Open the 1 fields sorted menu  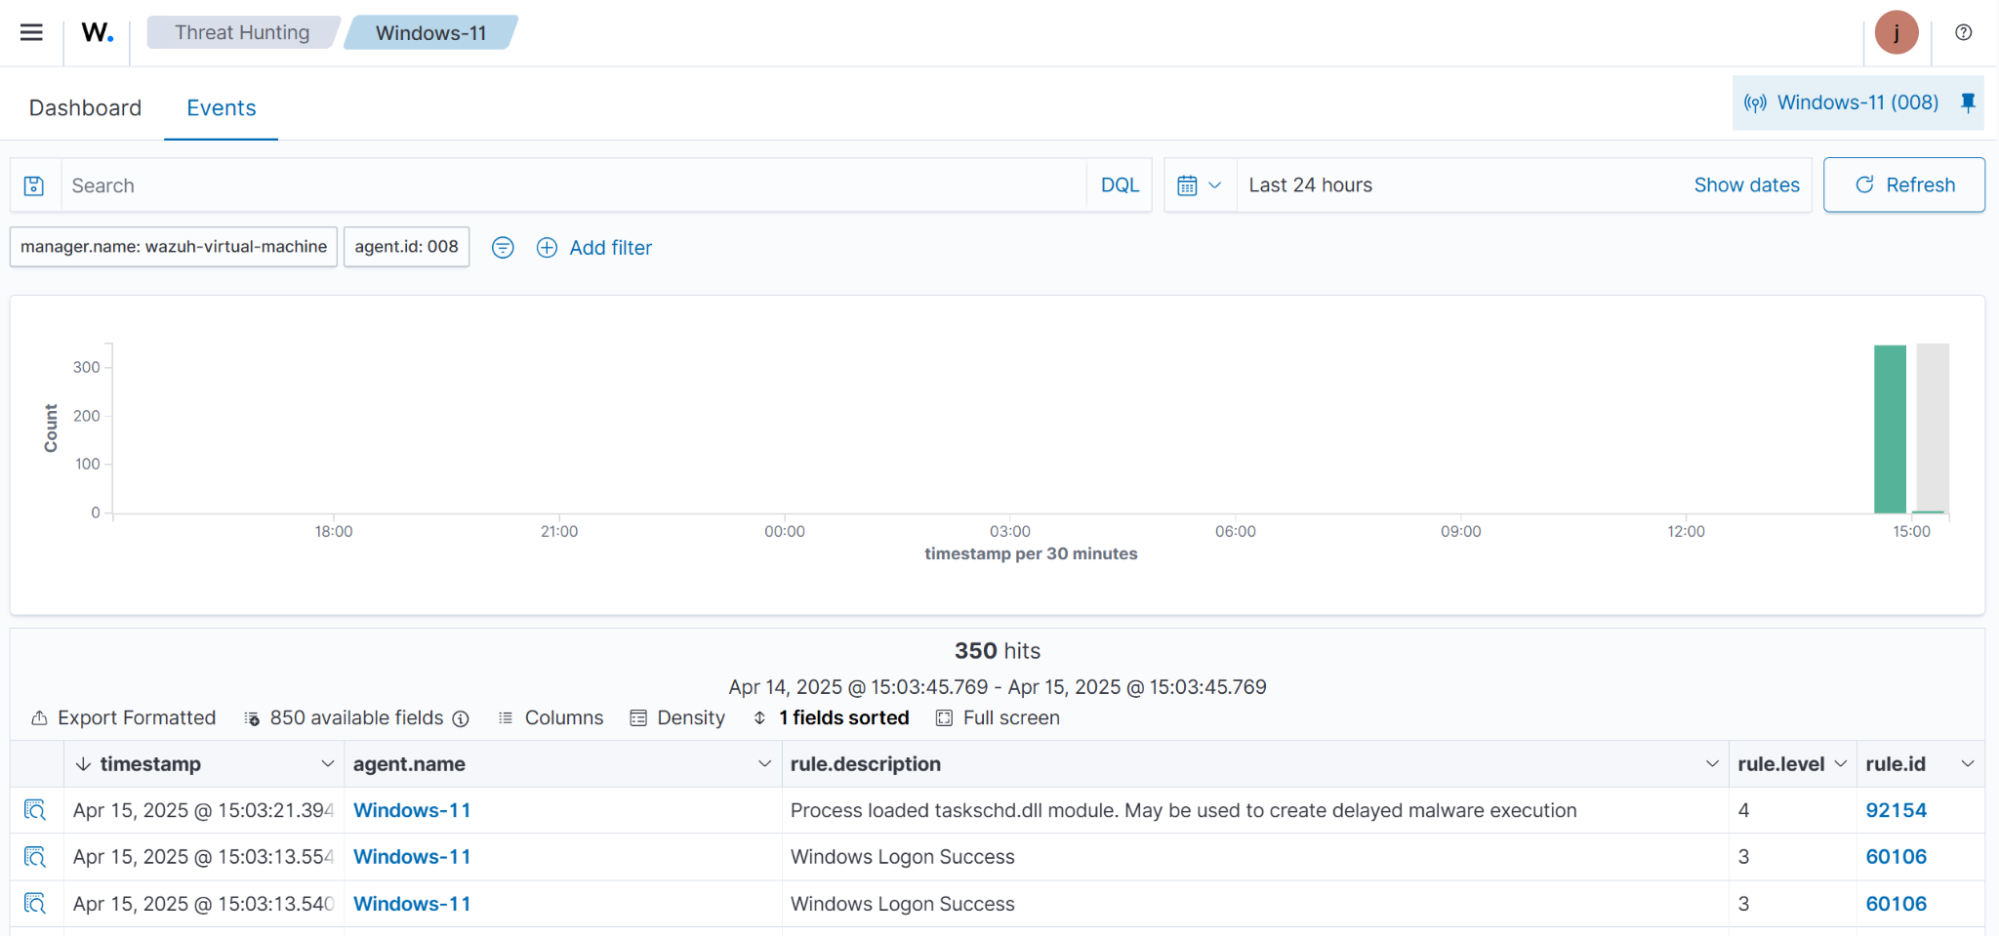coord(831,718)
